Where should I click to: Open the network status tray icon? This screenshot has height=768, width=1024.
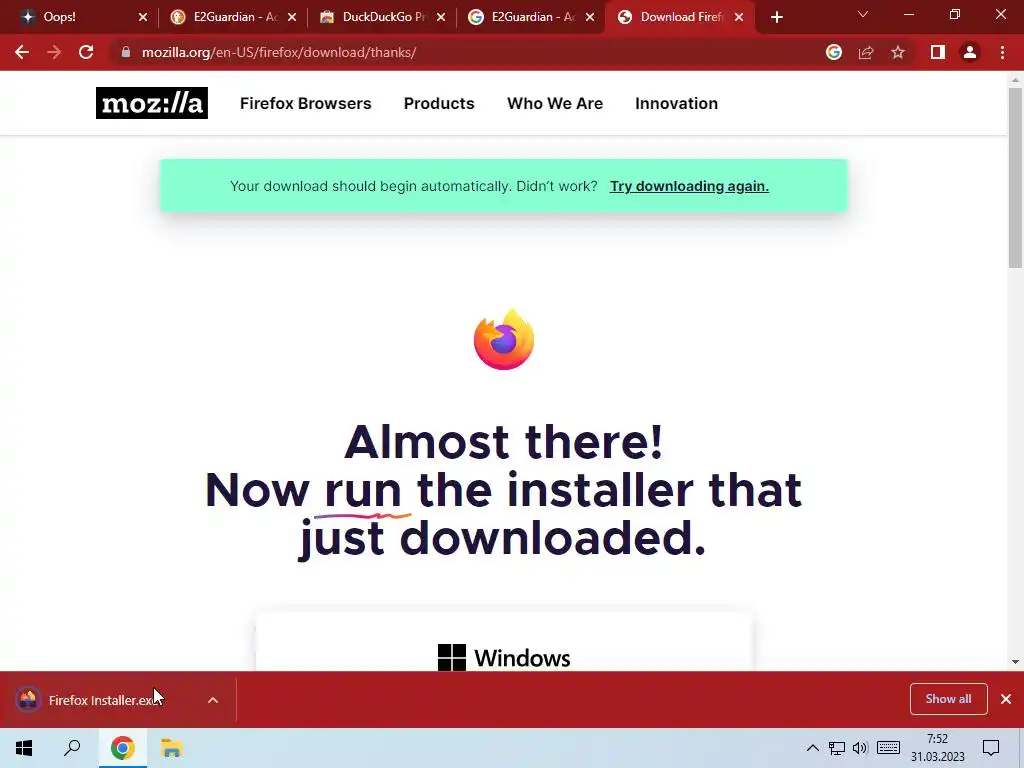point(837,748)
